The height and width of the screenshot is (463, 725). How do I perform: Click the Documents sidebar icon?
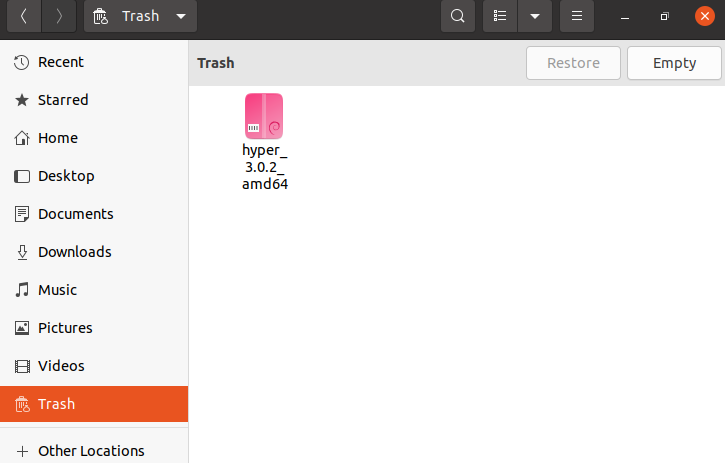click(22, 214)
